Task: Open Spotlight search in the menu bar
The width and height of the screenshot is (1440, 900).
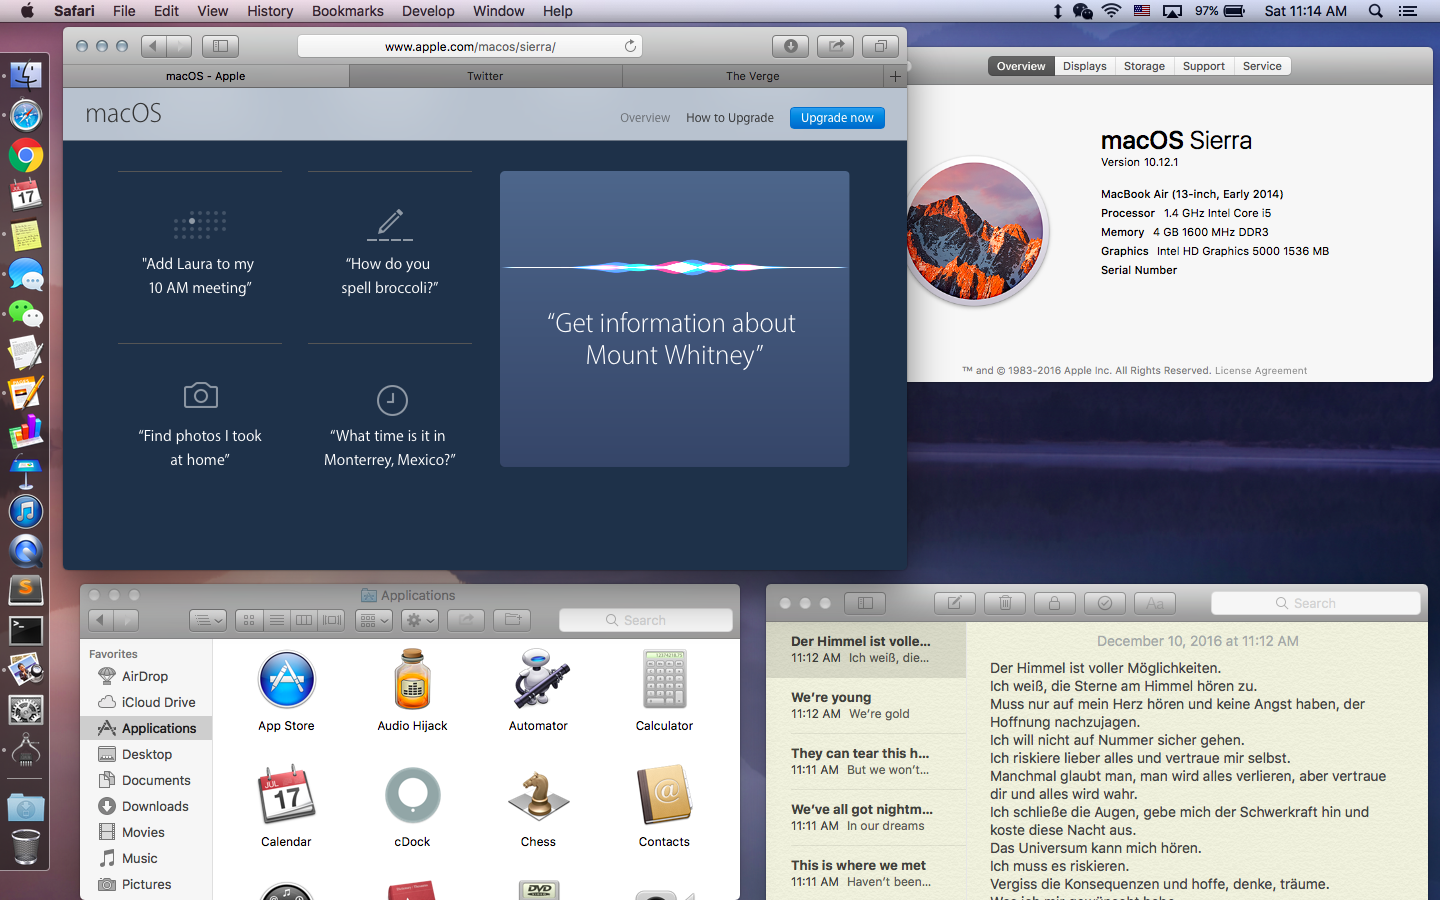Action: tap(1376, 11)
